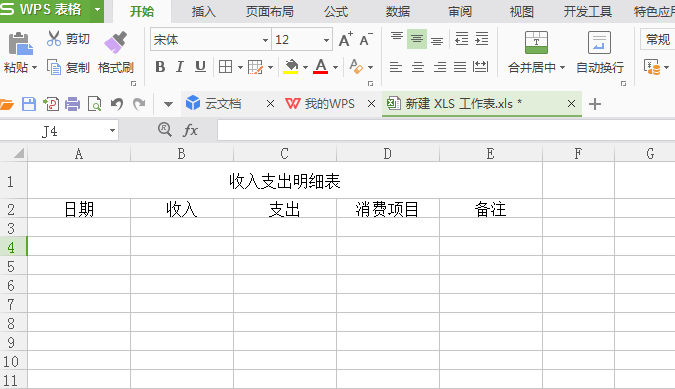Open the 审阅 ribbon tab
The image size is (675, 389).
460,12
